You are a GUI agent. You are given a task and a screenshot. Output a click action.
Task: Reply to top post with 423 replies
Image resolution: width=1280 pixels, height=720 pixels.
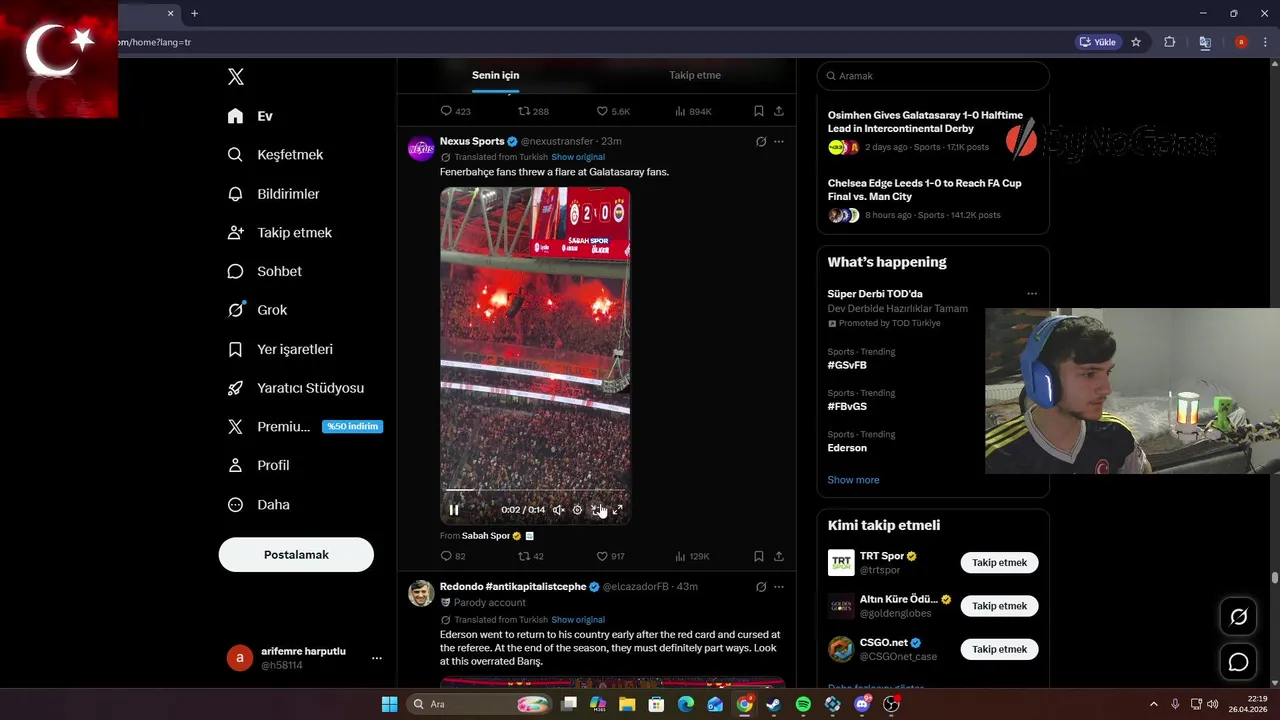pyautogui.click(x=455, y=111)
